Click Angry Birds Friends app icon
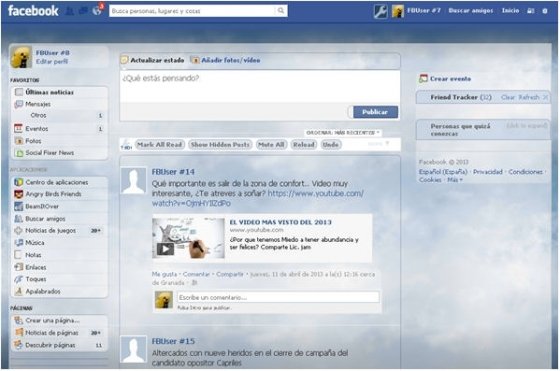The image size is (560, 371). pos(18,194)
